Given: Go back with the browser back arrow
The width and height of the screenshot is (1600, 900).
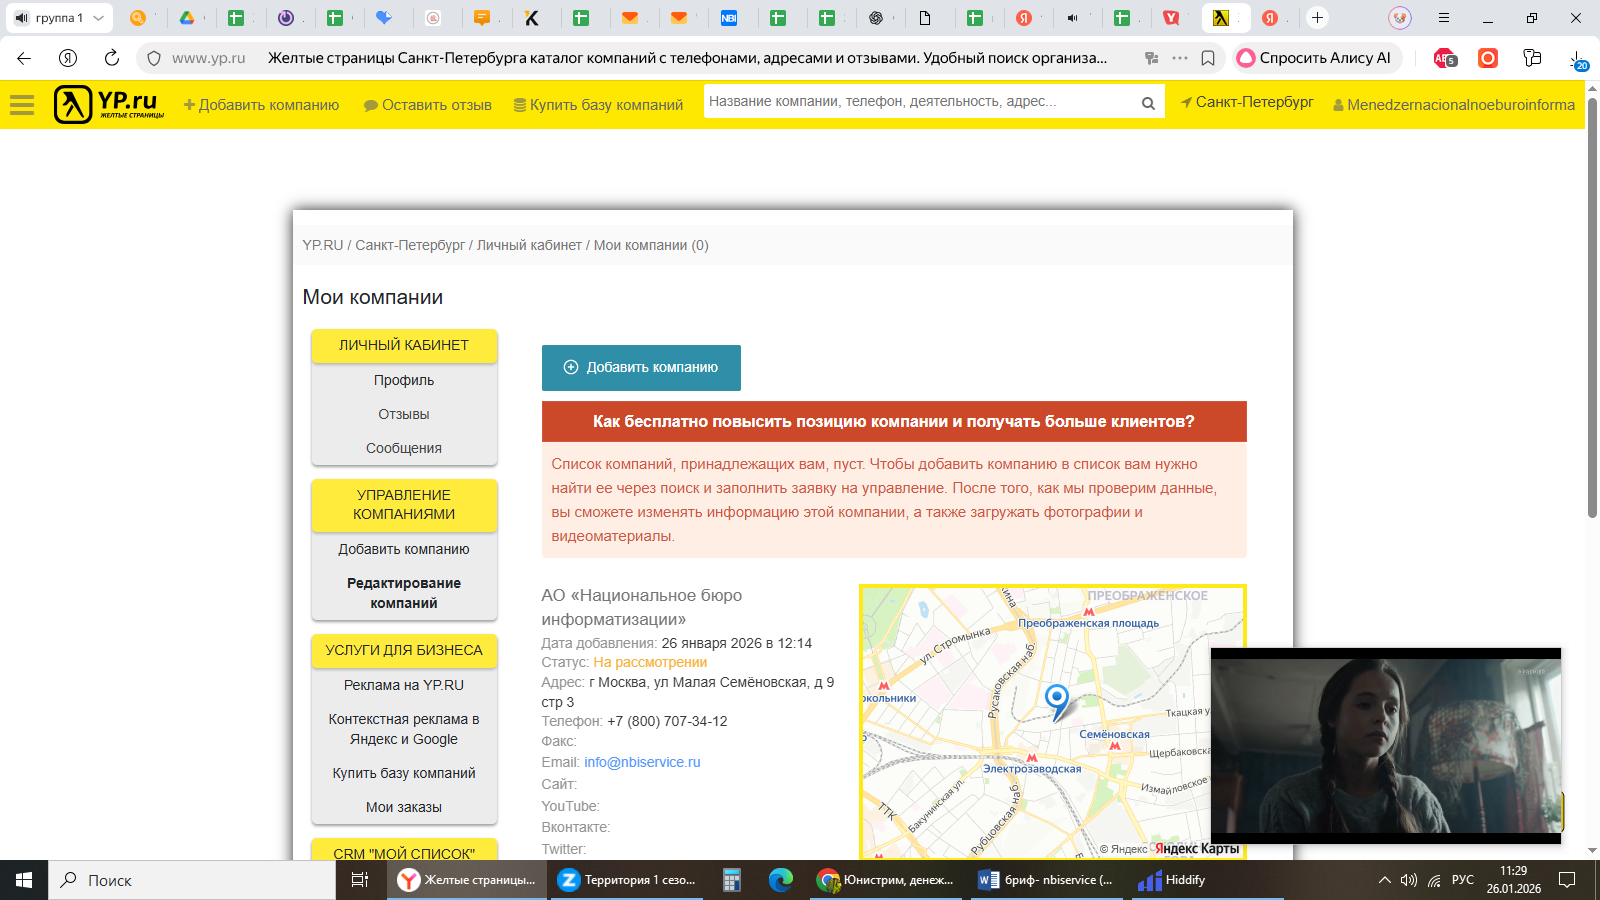Looking at the screenshot, I should [24, 58].
